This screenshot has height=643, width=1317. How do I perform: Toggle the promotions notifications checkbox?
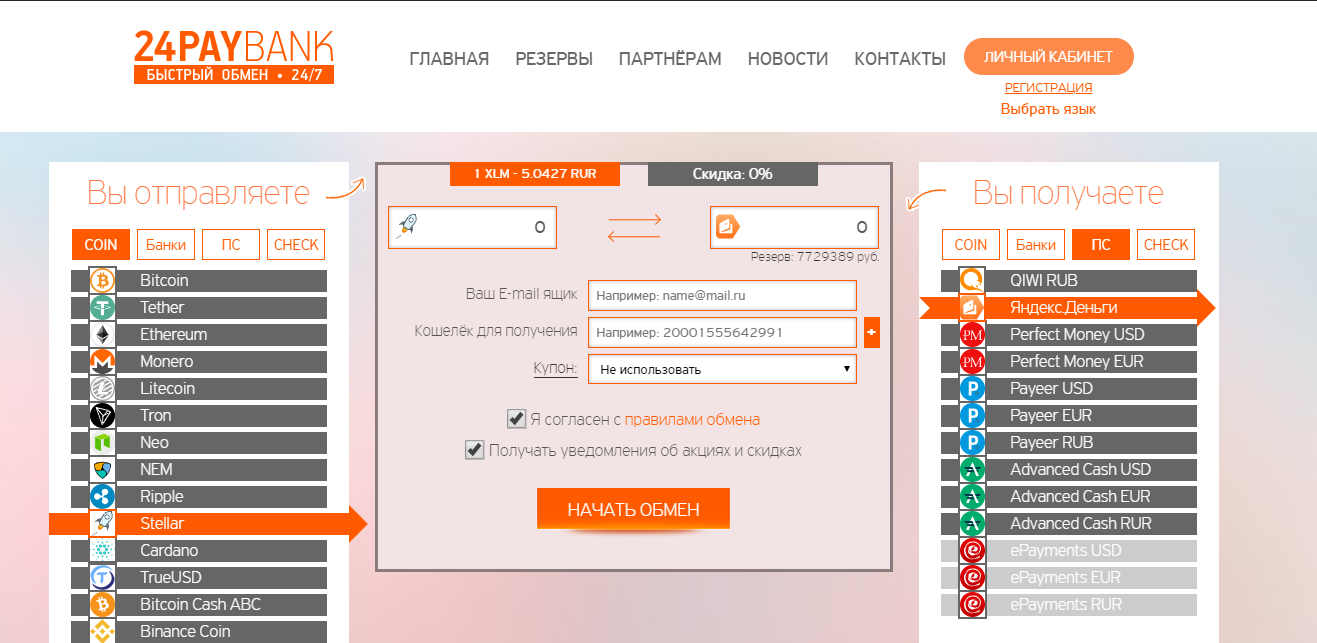(475, 450)
